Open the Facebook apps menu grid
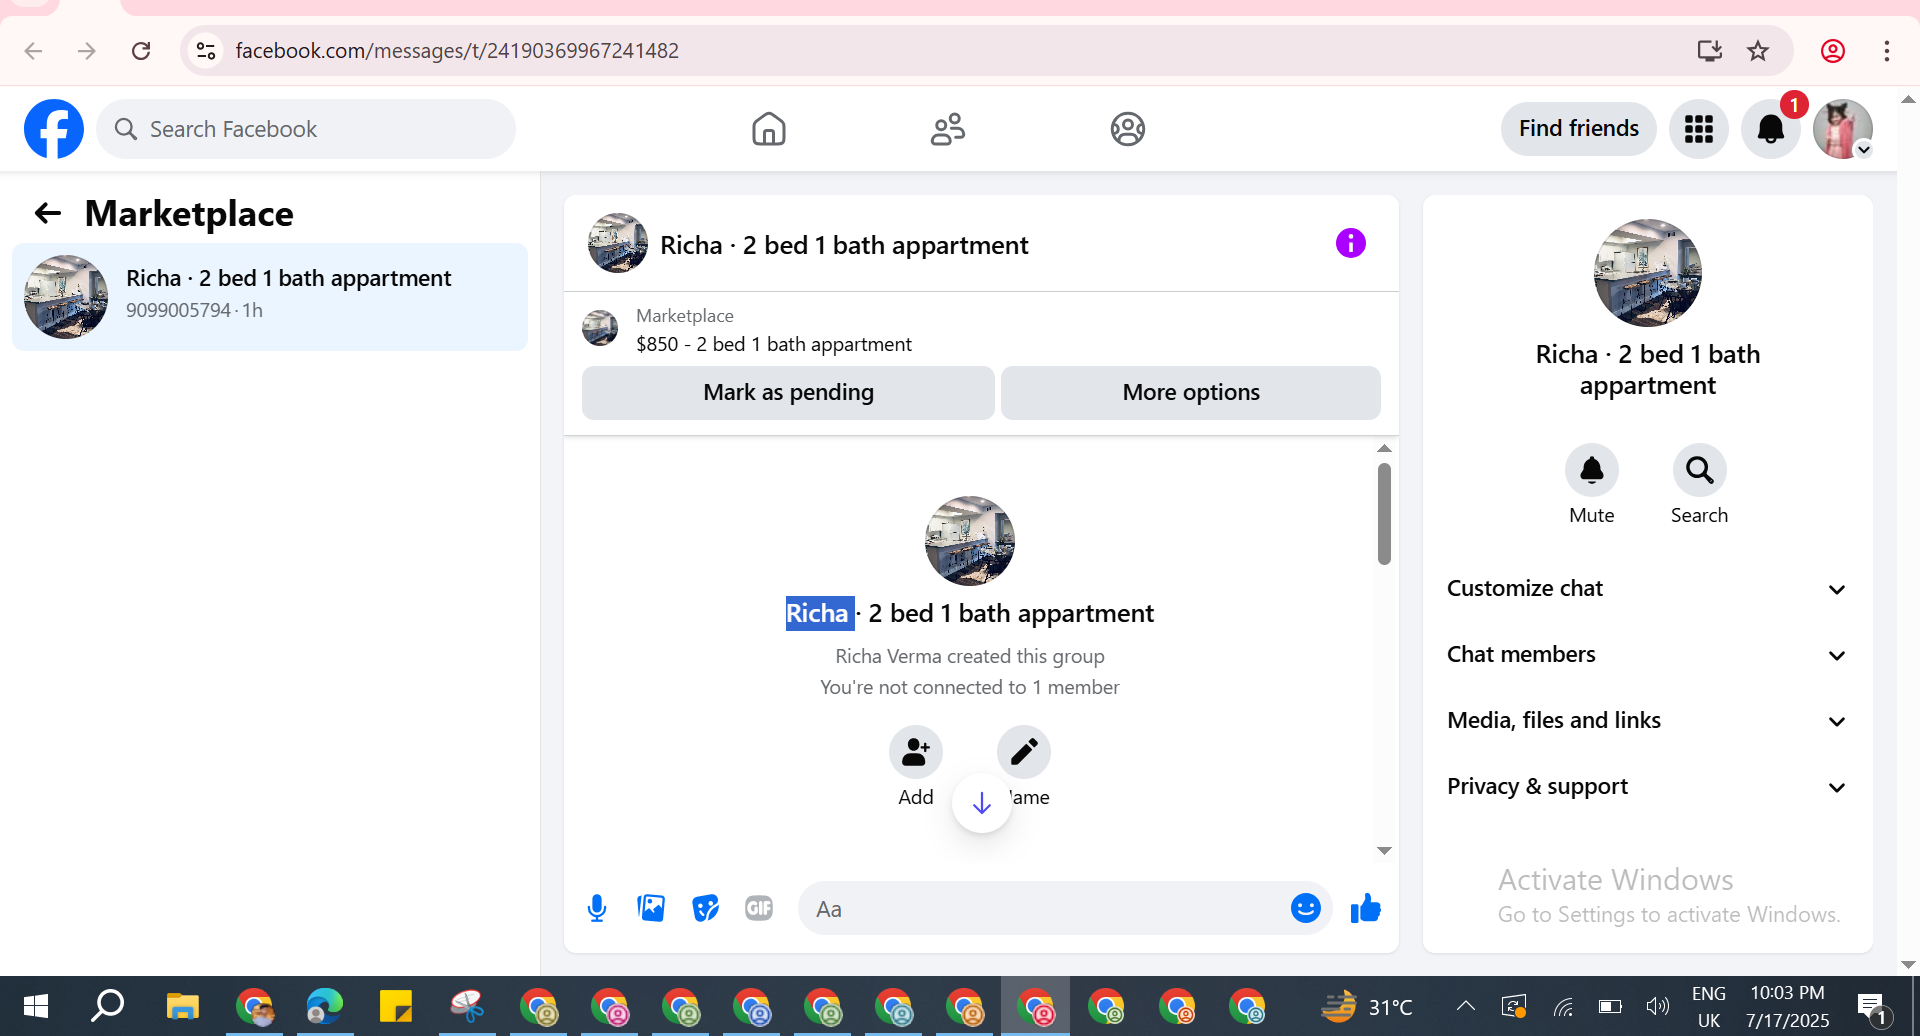 pyautogui.click(x=1699, y=129)
